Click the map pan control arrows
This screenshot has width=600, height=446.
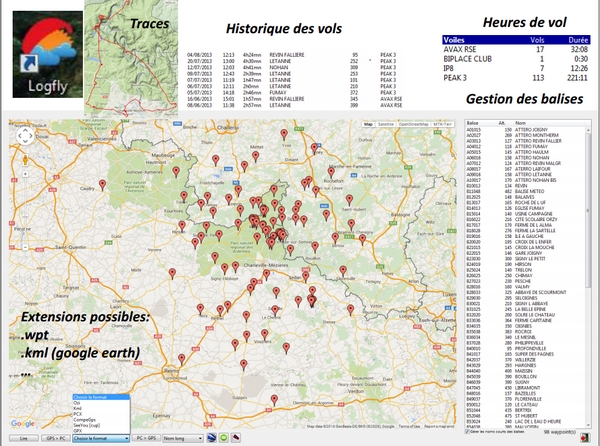pos(23,138)
